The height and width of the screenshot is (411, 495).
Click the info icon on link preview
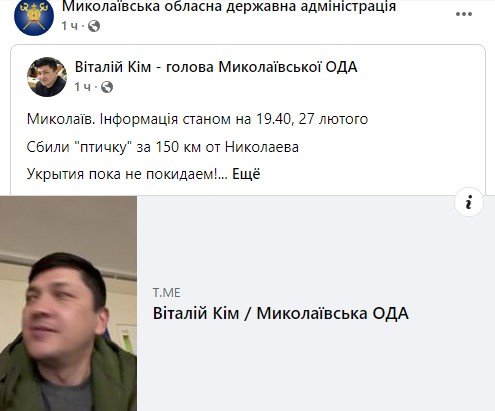click(469, 202)
